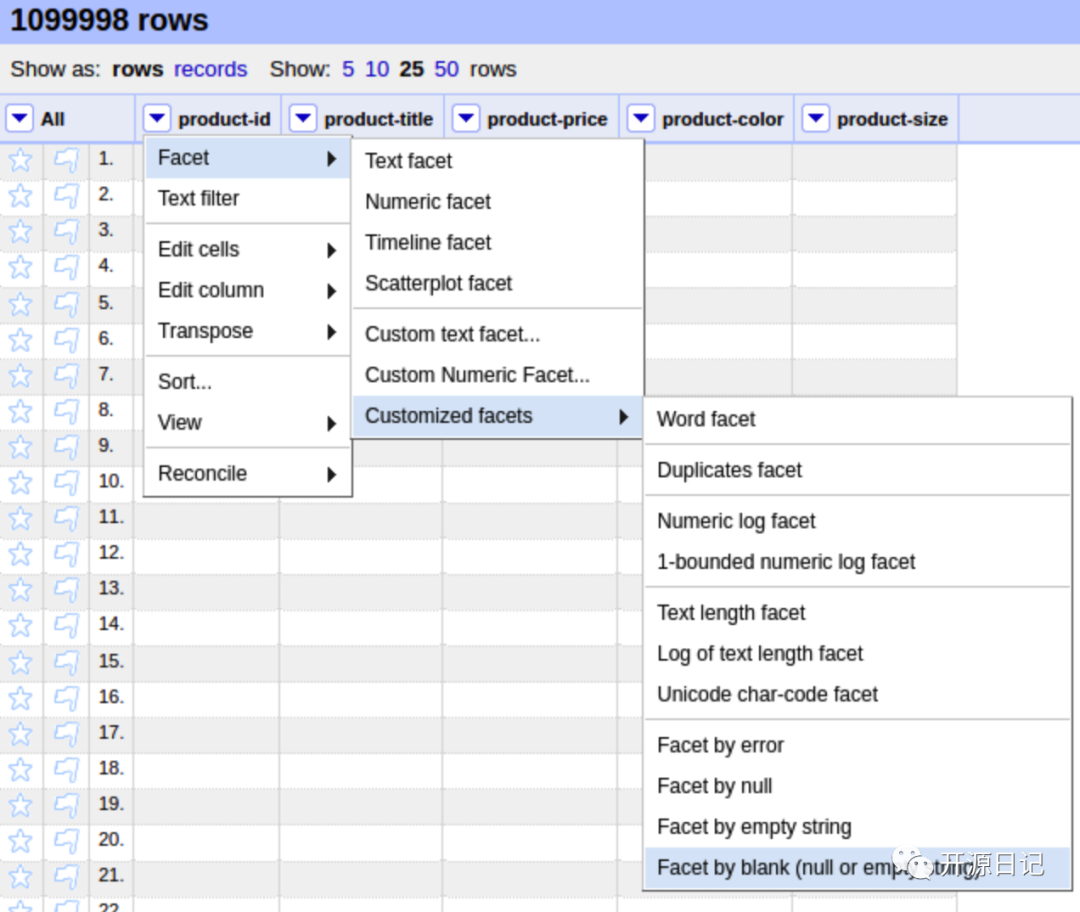The height and width of the screenshot is (912, 1080).
Task: Switch view to records
Action: pos(210,69)
